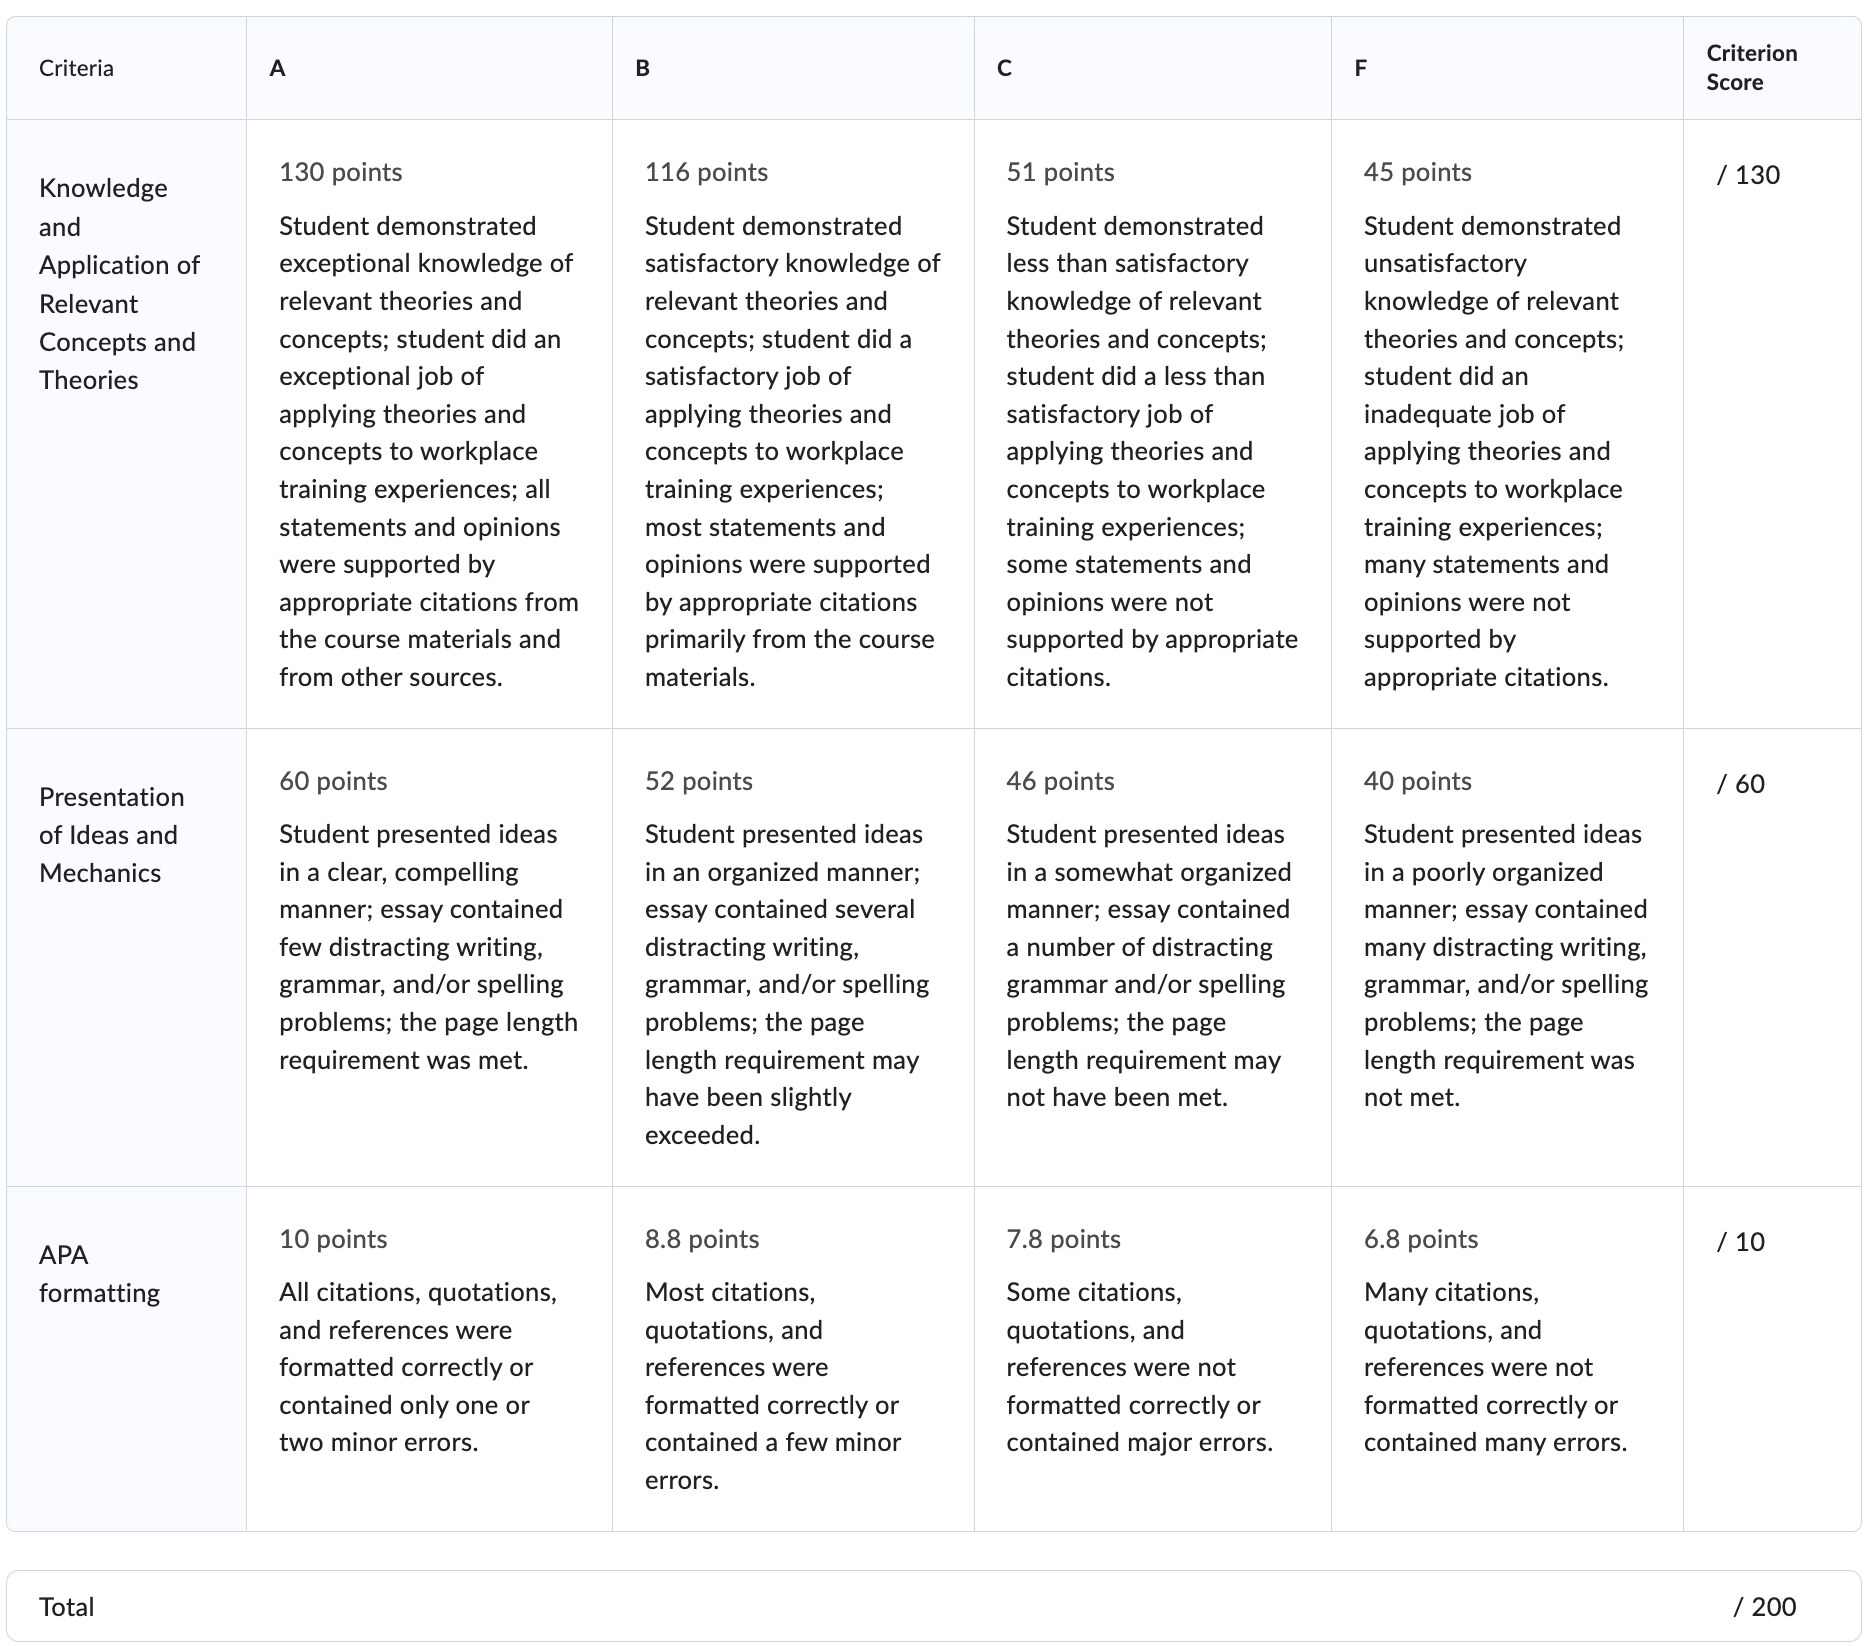
Task: Click the Criterion Score column header
Action: [1751, 68]
